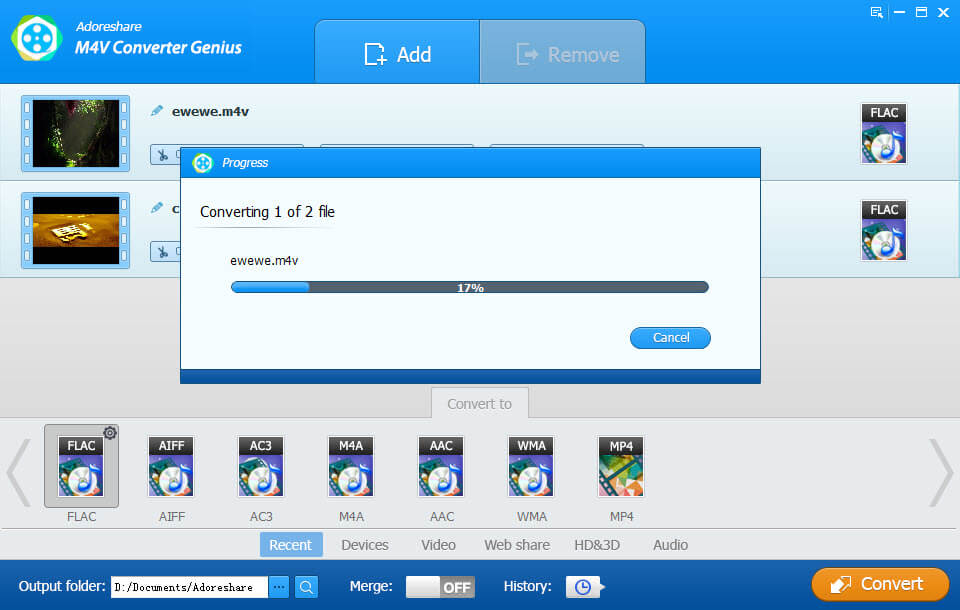Screen dimensions: 960x610
Task: Choose the MP4 output format
Action: click(621, 466)
